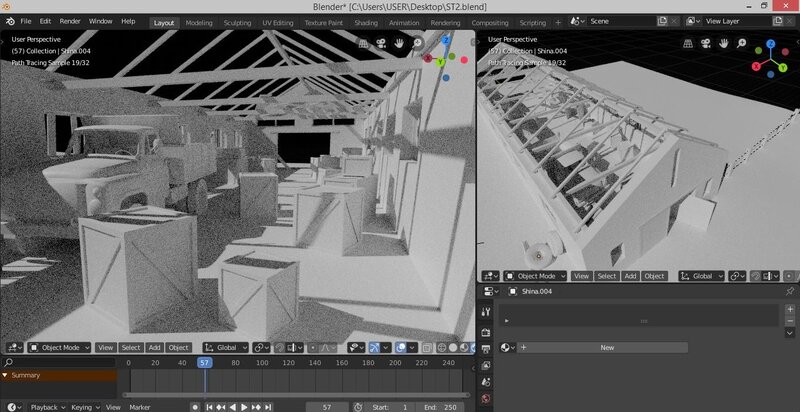Screen dimensions: 800x412
Task: Open the Tool properties tab icon
Action: pyautogui.click(x=486, y=313)
